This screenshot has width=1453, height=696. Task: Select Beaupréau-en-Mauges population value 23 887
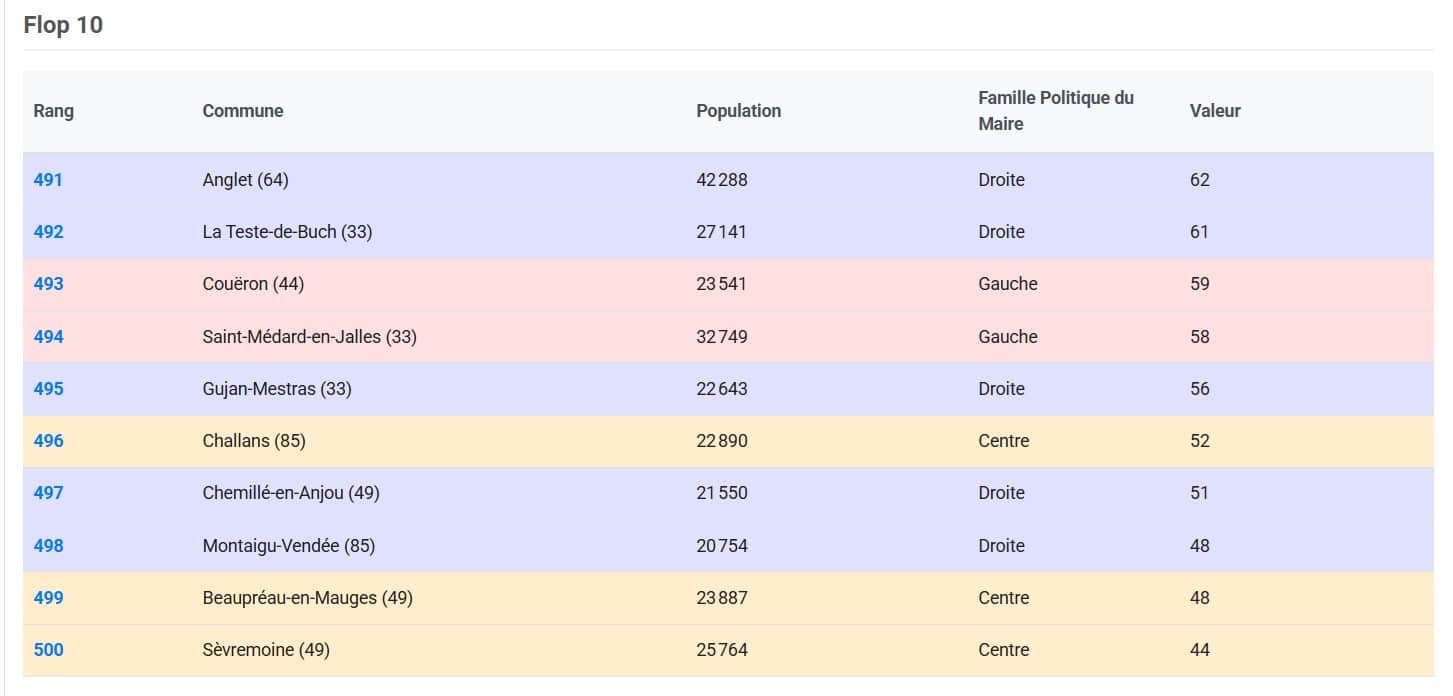click(721, 598)
